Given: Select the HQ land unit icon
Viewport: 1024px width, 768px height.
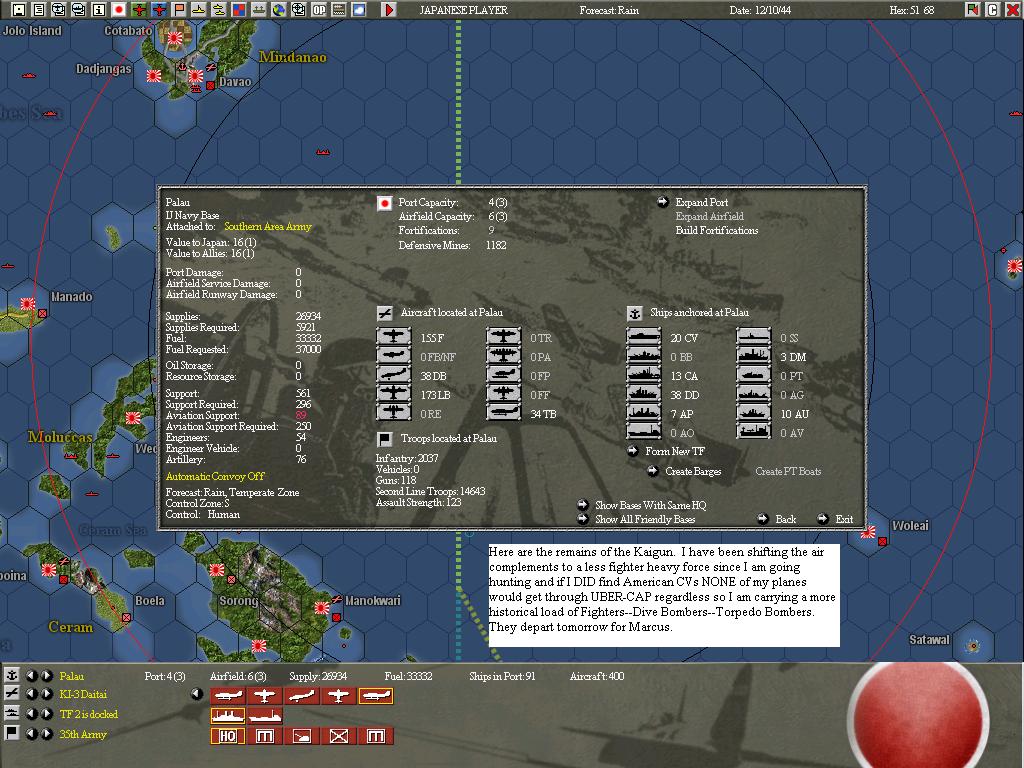Looking at the screenshot, I should coord(228,736).
